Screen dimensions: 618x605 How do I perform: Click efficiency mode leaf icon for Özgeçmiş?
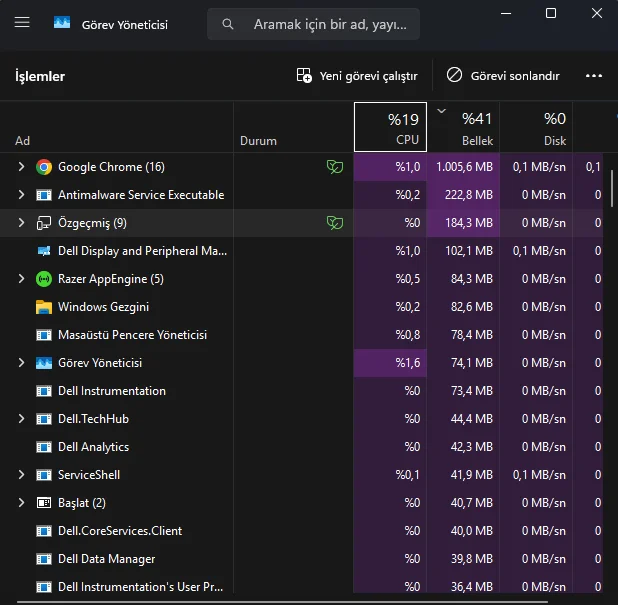334,223
